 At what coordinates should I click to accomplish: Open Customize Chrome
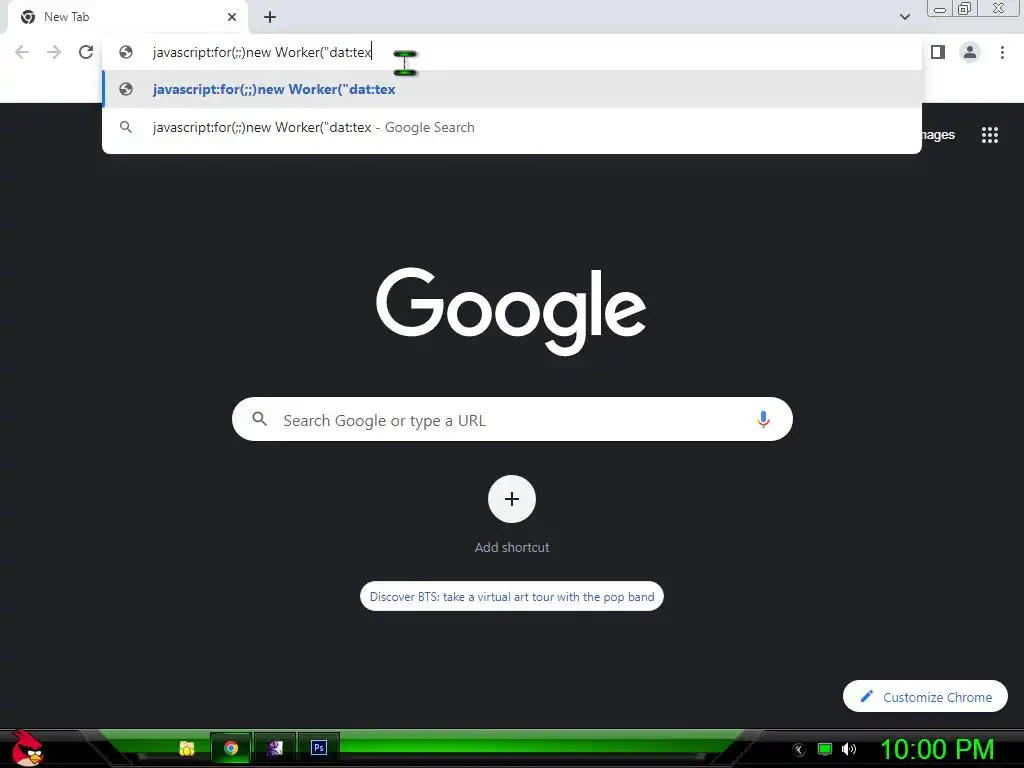click(925, 697)
